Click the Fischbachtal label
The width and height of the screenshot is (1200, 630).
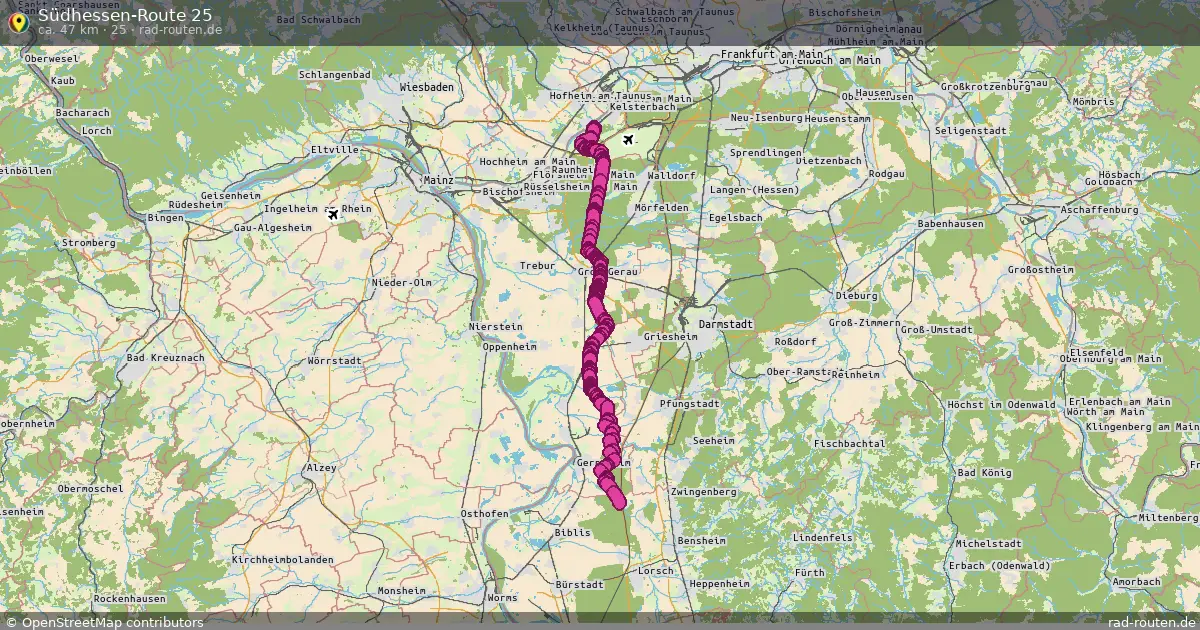tap(850, 442)
